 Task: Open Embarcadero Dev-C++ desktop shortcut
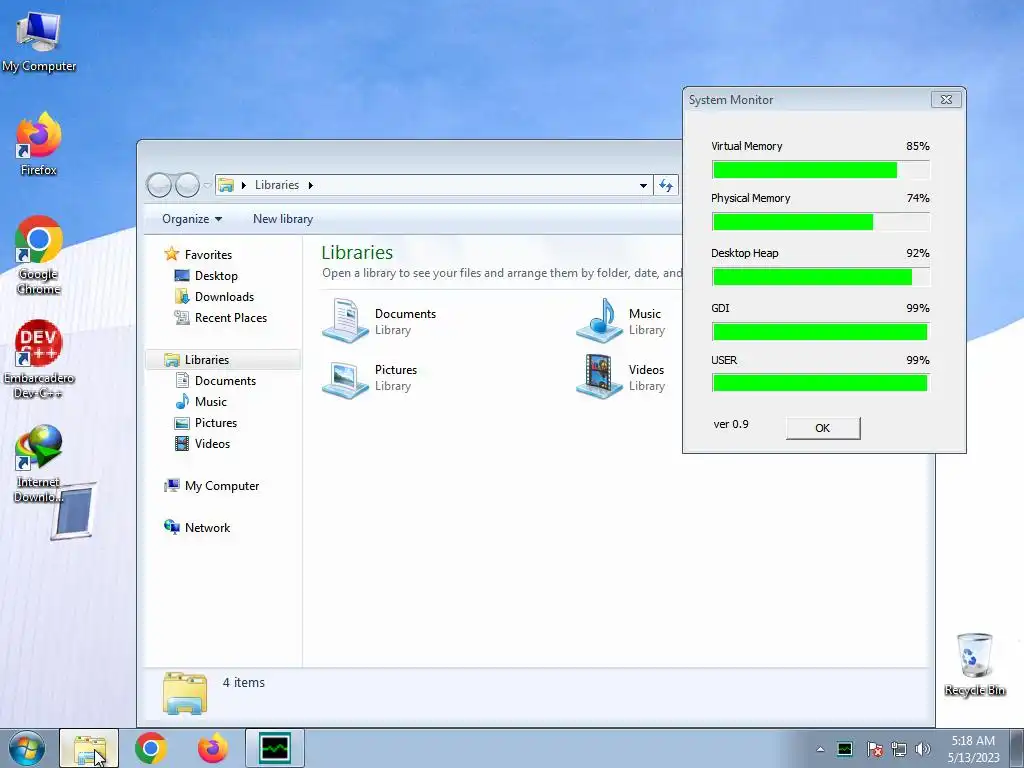[39, 359]
